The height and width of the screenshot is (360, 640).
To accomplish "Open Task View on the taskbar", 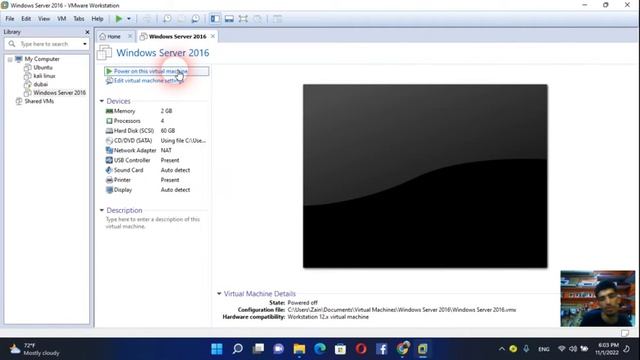I will [258, 349].
